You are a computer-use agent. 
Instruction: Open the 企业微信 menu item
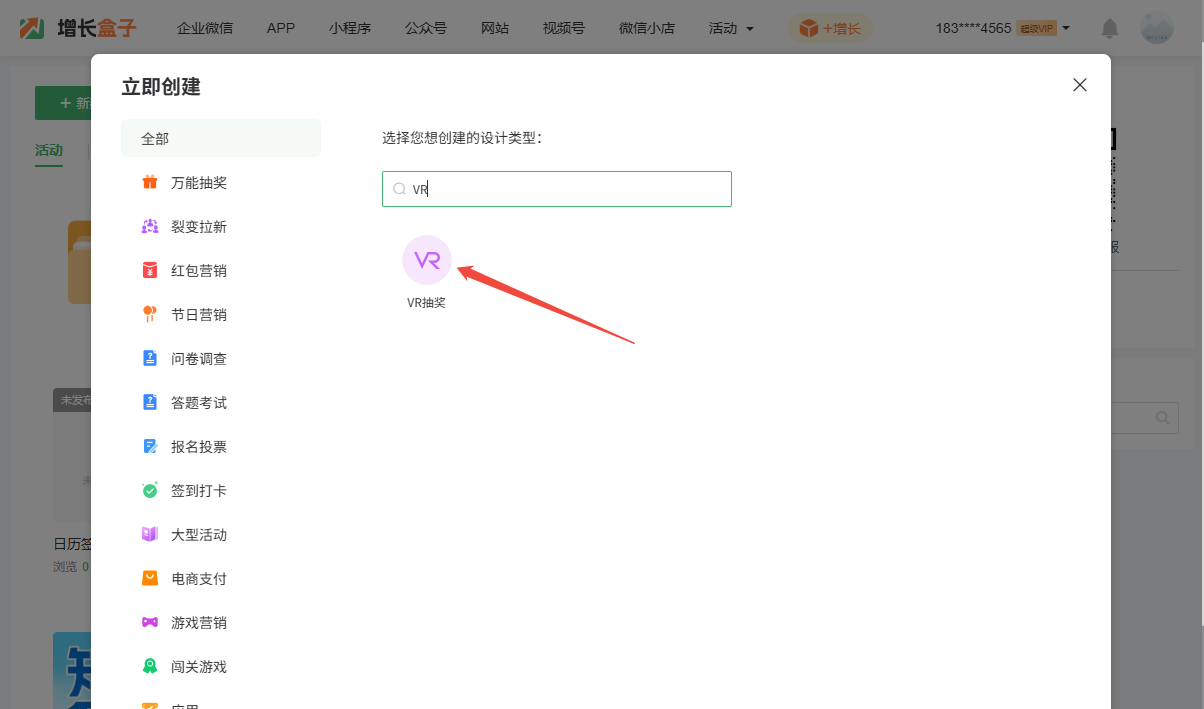[x=205, y=28]
